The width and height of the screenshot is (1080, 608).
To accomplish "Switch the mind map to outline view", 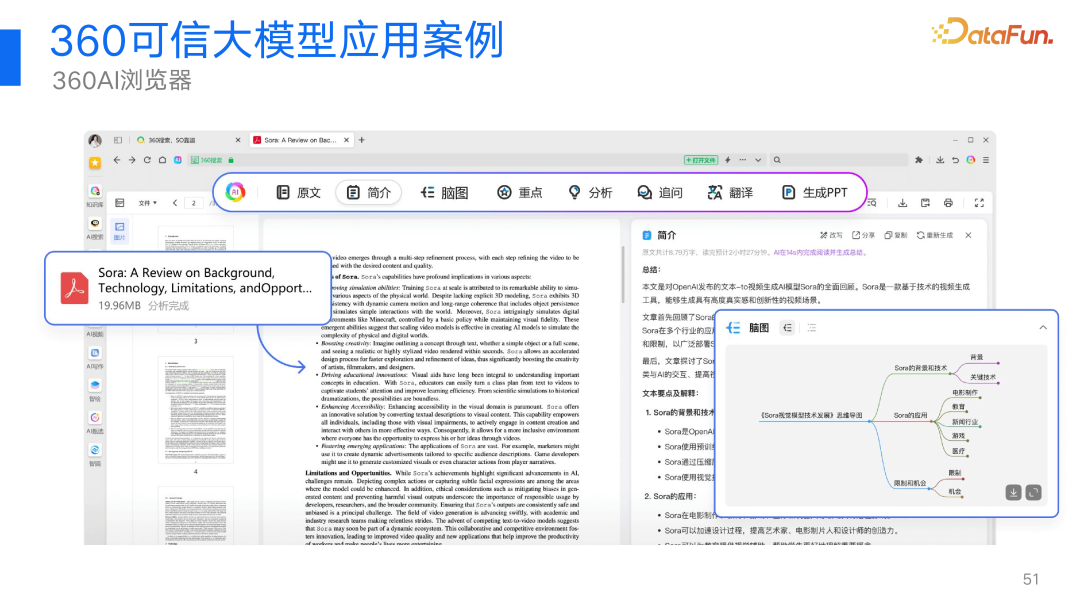I will click(x=812, y=327).
